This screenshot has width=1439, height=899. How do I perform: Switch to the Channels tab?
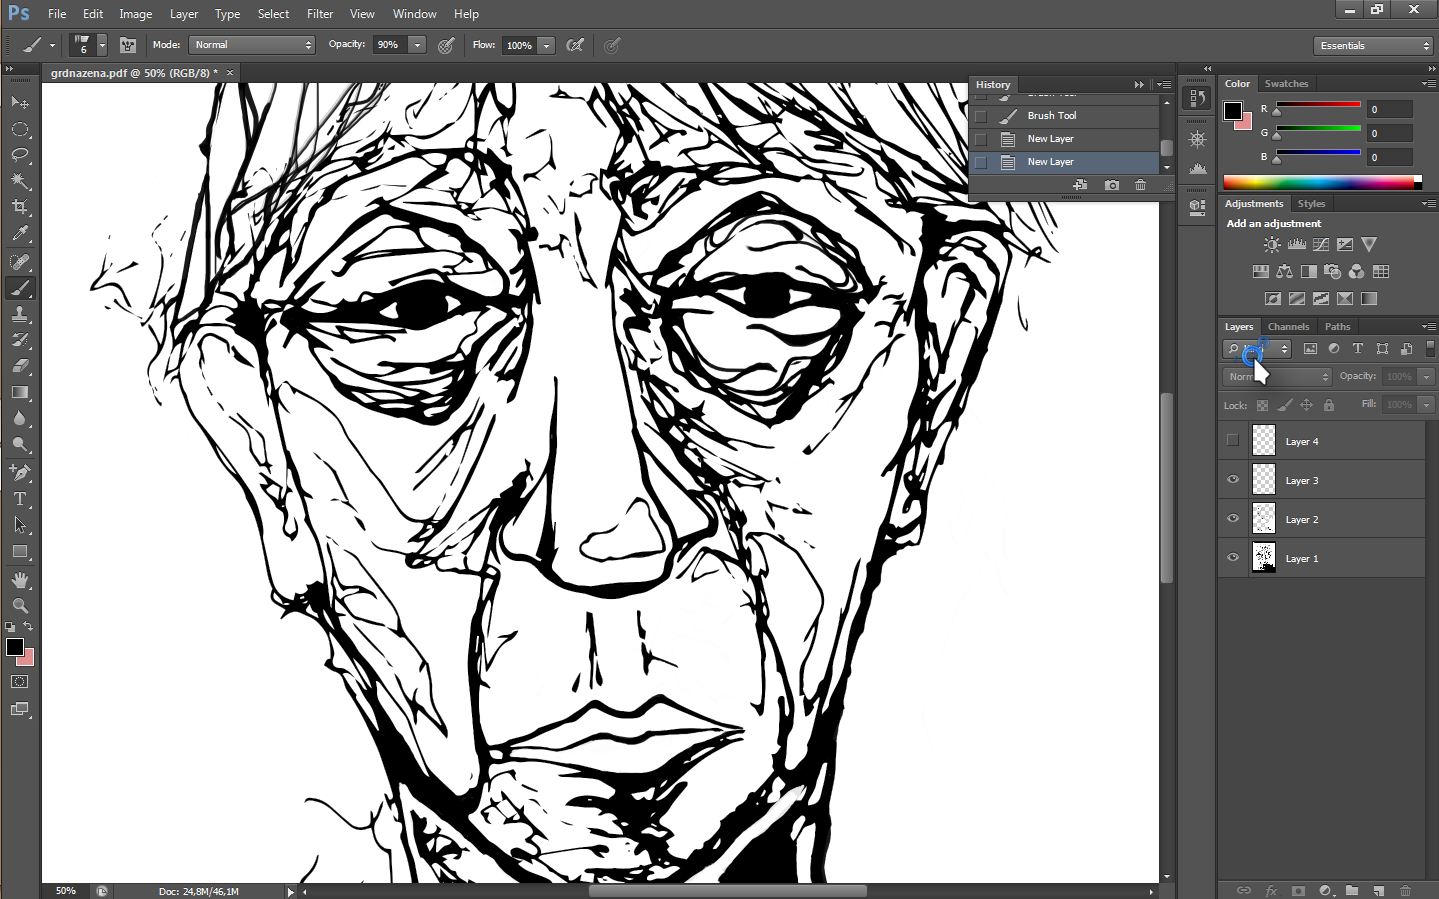point(1288,327)
